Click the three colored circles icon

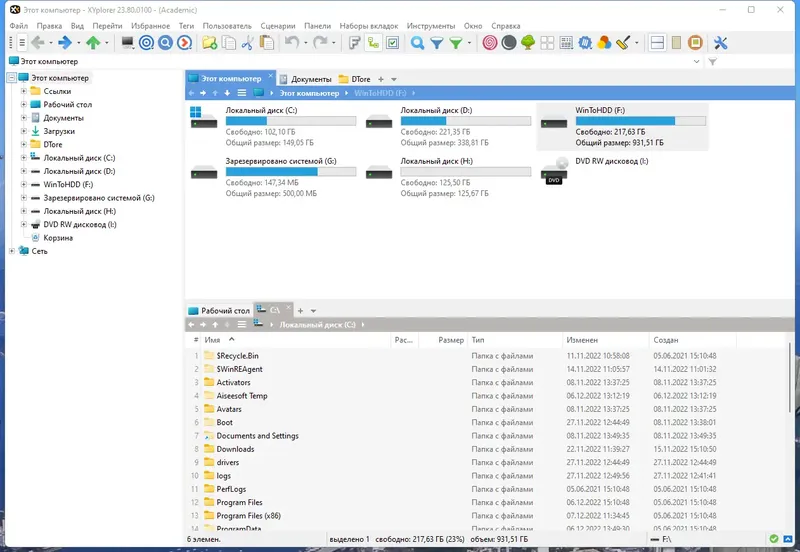pyautogui.click(x=604, y=43)
